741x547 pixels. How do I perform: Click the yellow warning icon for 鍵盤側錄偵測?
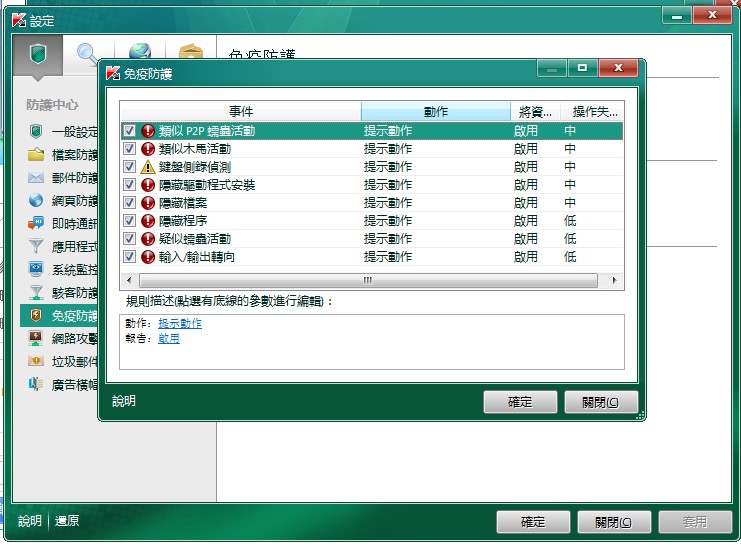(x=148, y=167)
